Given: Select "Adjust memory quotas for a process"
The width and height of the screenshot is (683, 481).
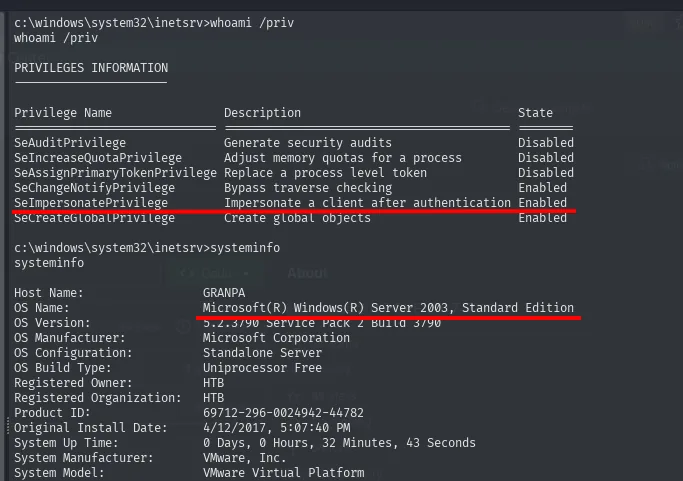Looking at the screenshot, I should [x=343, y=158].
